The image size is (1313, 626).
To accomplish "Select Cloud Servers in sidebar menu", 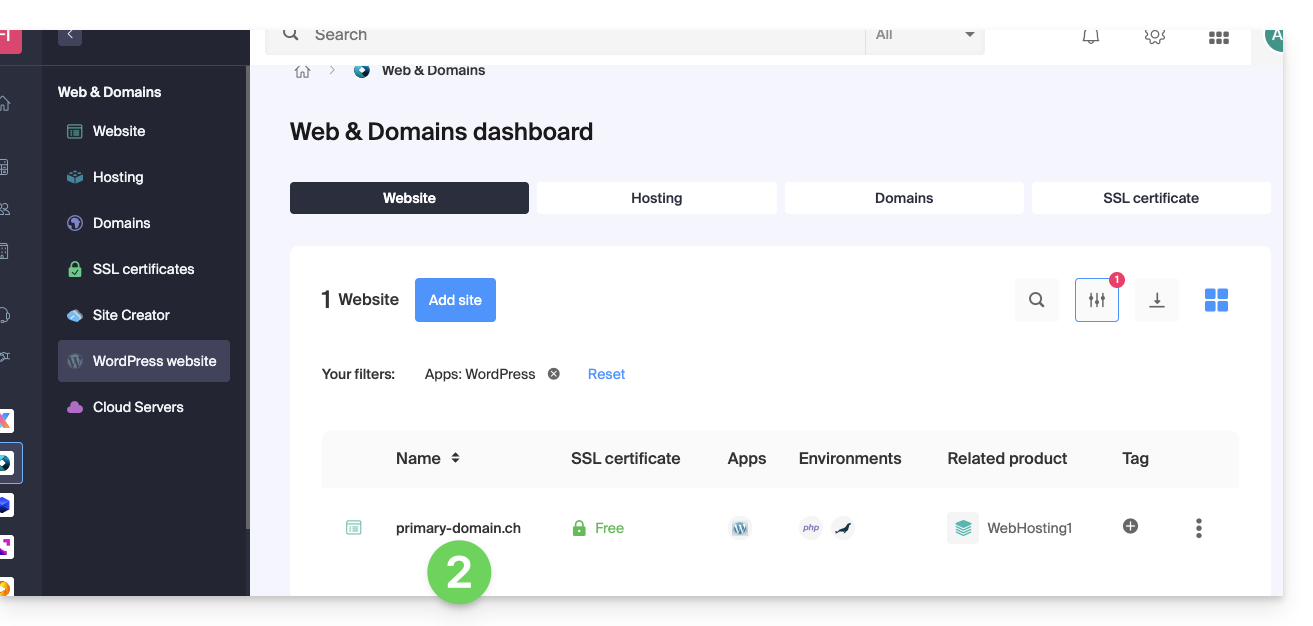I will [138, 407].
